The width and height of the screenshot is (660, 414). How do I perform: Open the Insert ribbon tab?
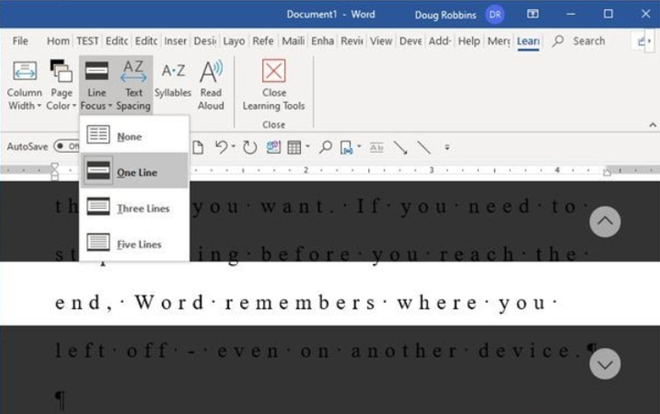(x=175, y=41)
